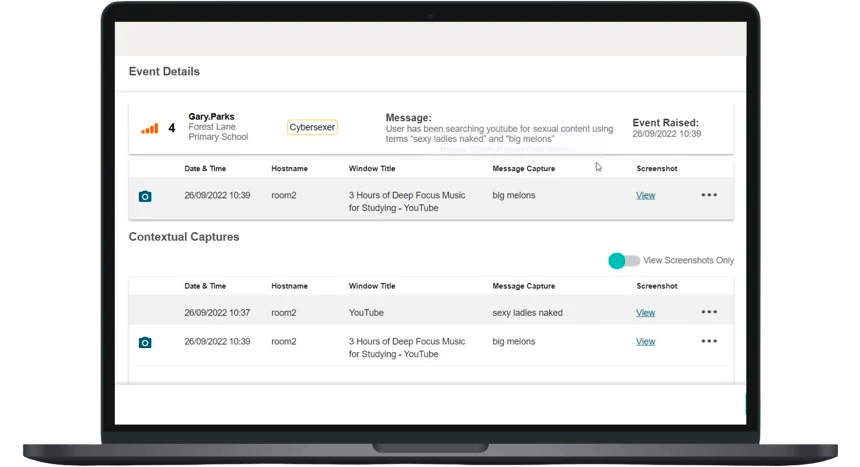Click Forest Lane Primary School text
This screenshot has height=467, width=860.
click(218, 132)
